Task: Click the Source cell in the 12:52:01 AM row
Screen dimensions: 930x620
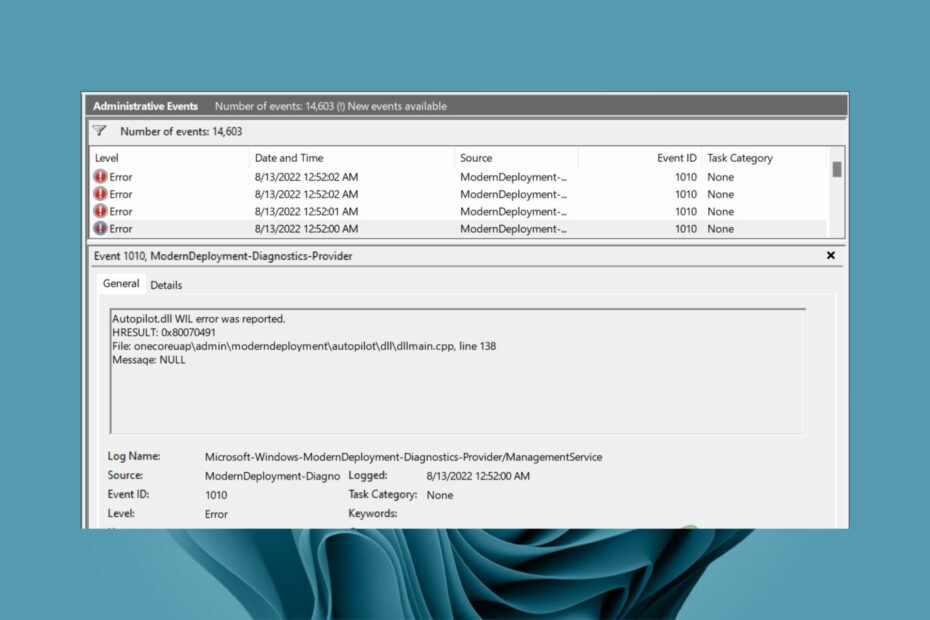Action: point(513,211)
